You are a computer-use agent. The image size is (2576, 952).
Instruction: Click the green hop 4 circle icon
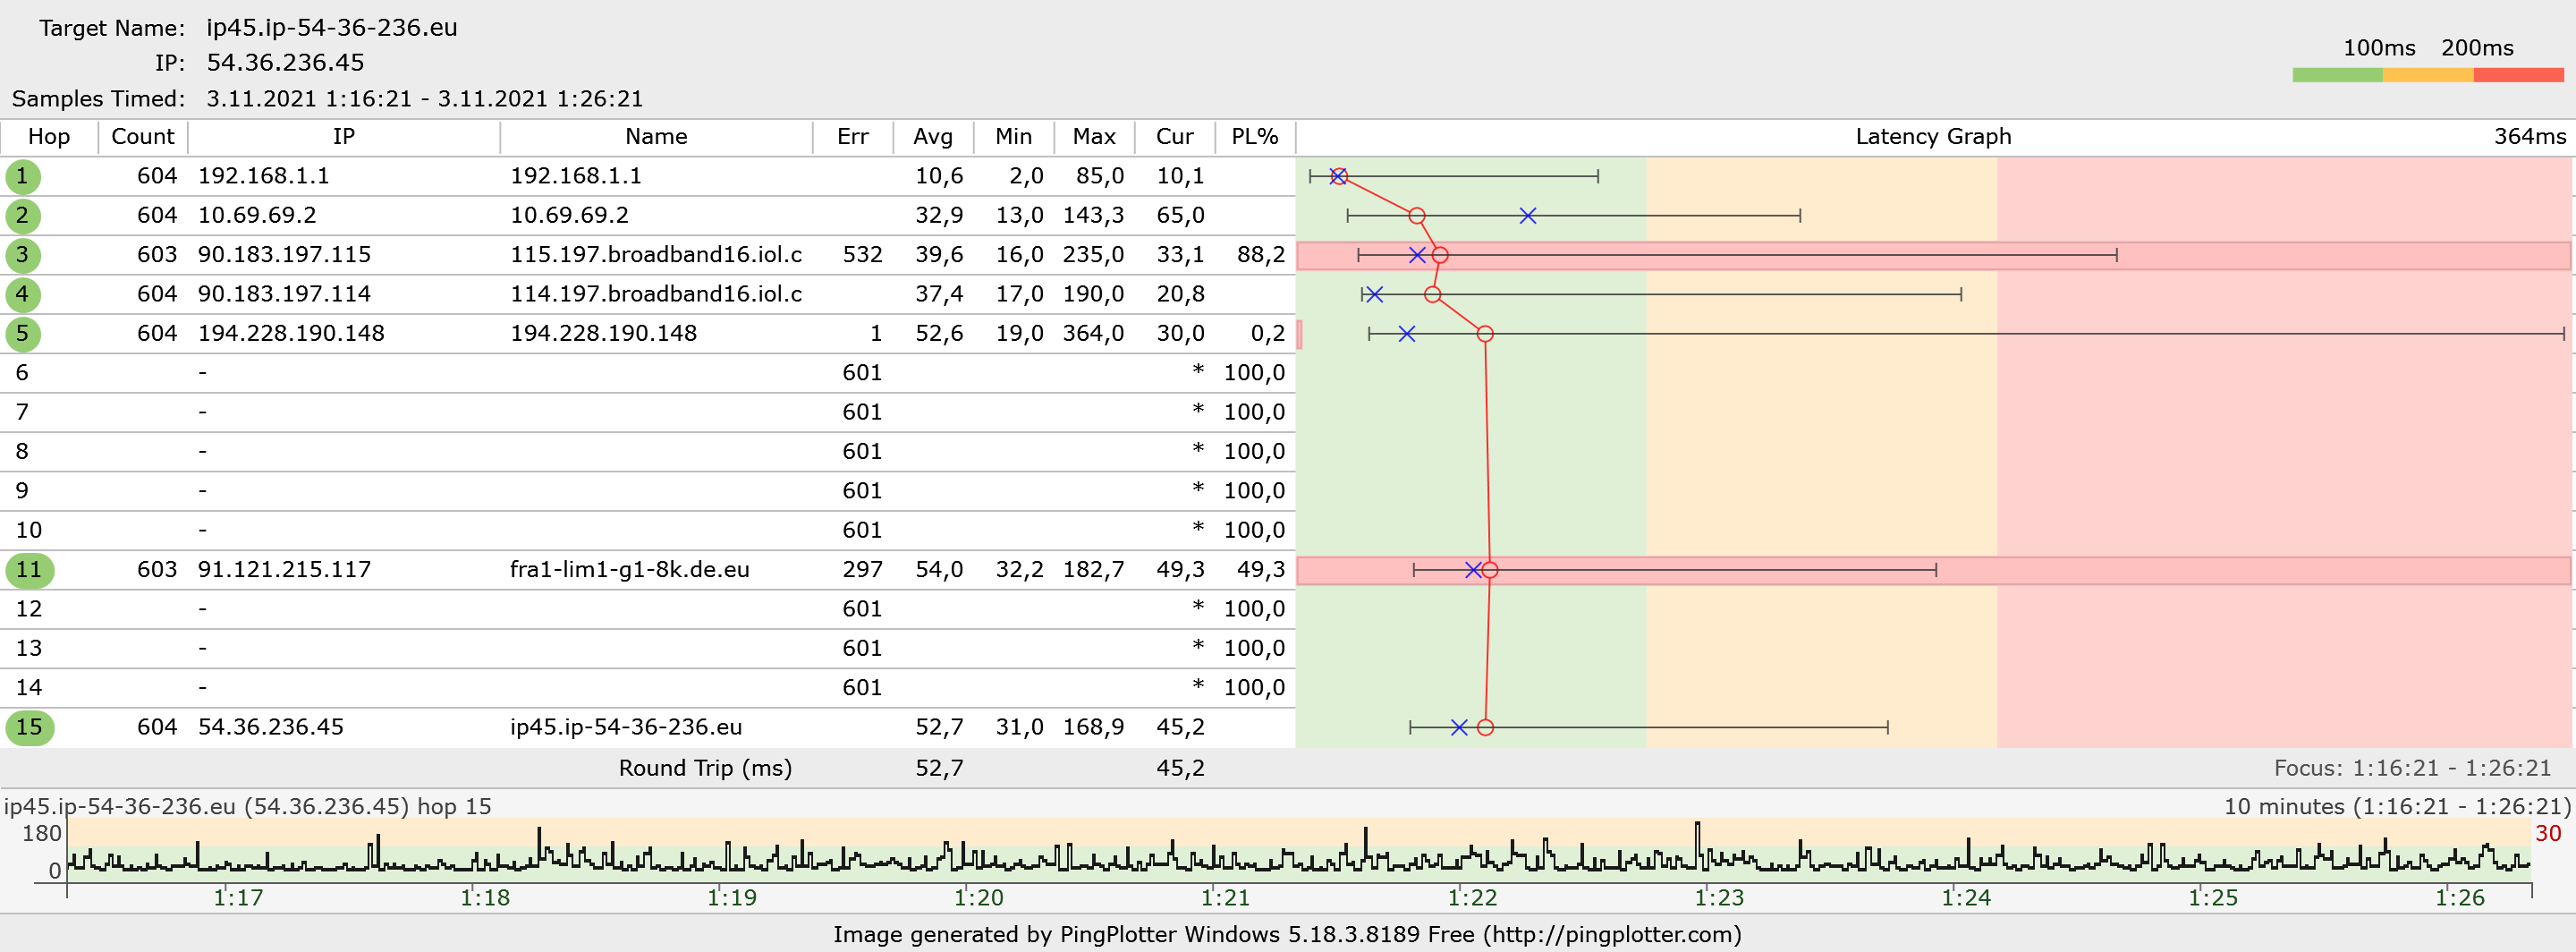[23, 295]
